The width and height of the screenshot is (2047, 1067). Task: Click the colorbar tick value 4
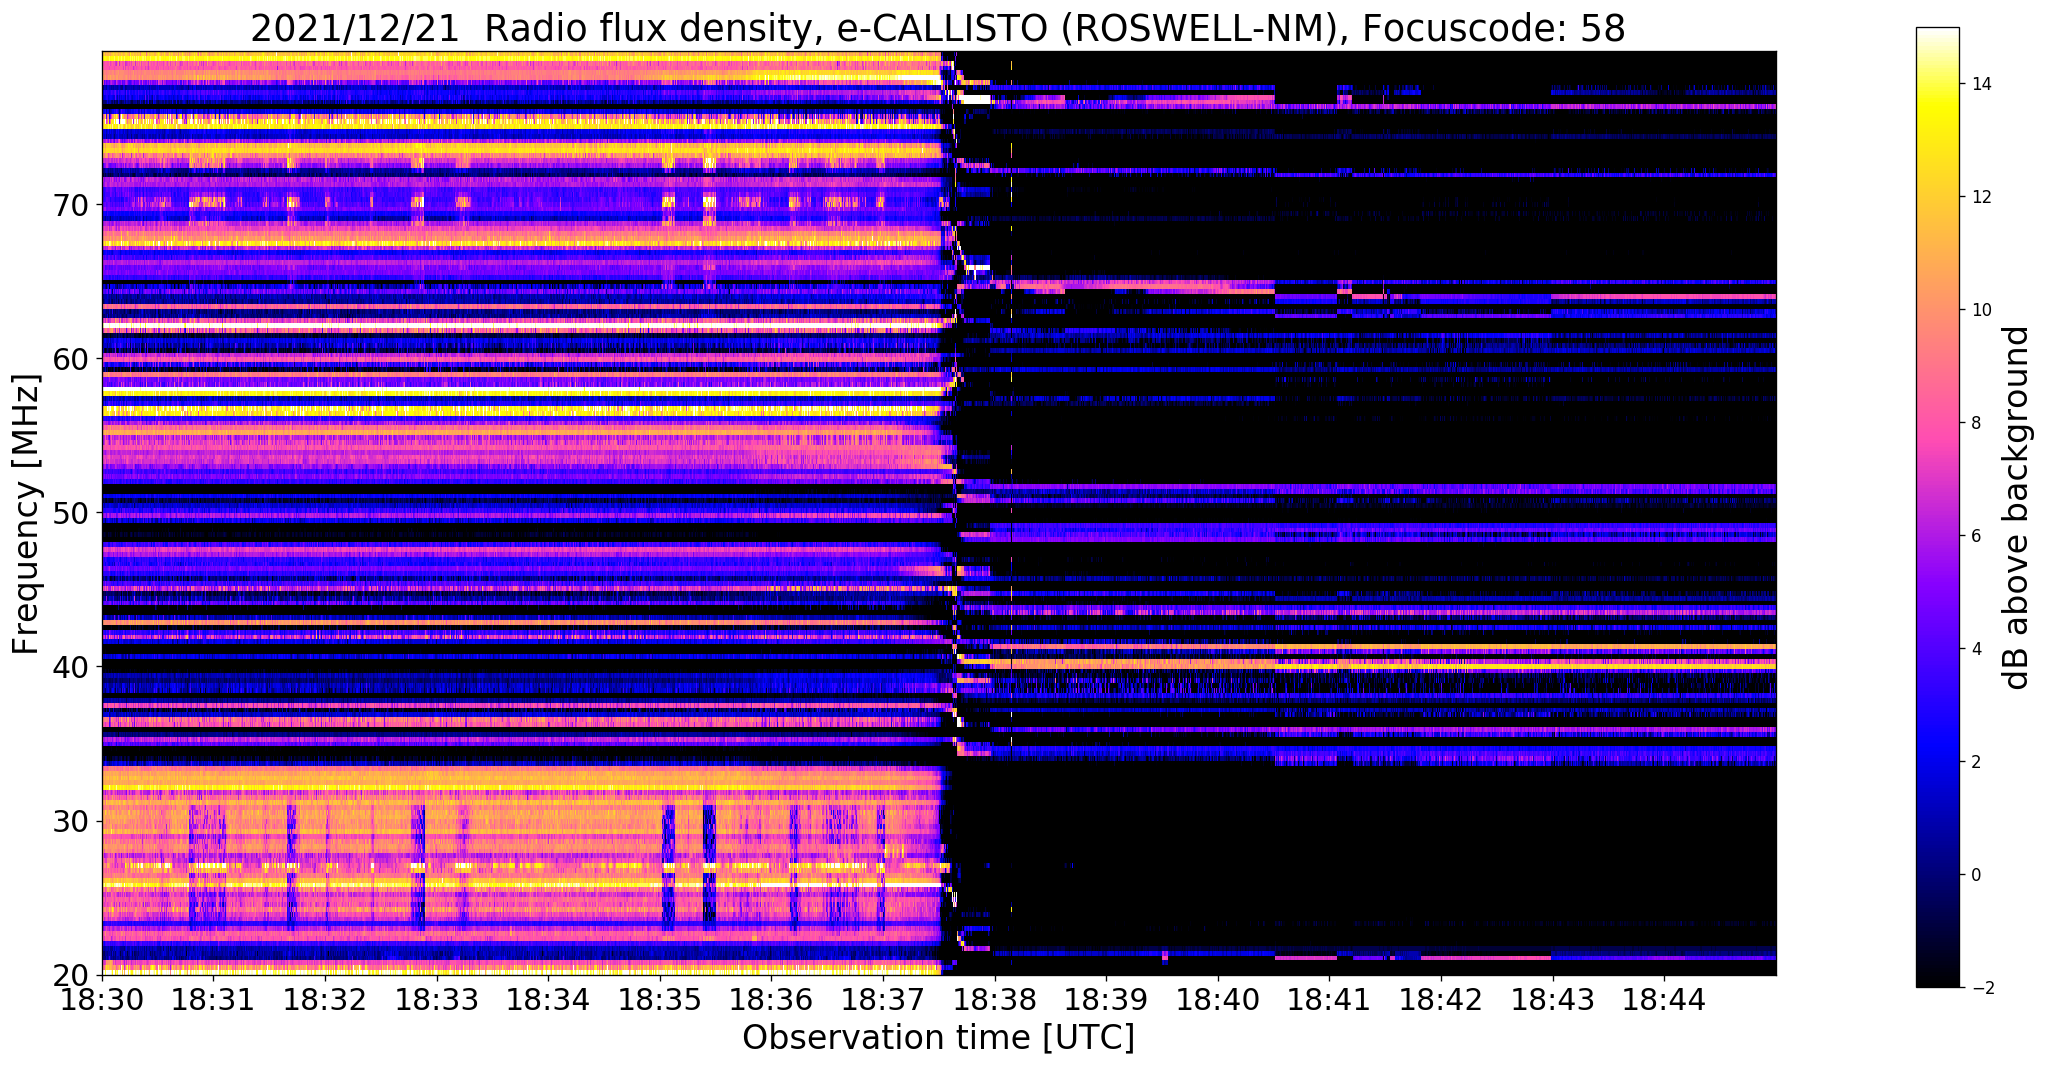pos(1976,649)
